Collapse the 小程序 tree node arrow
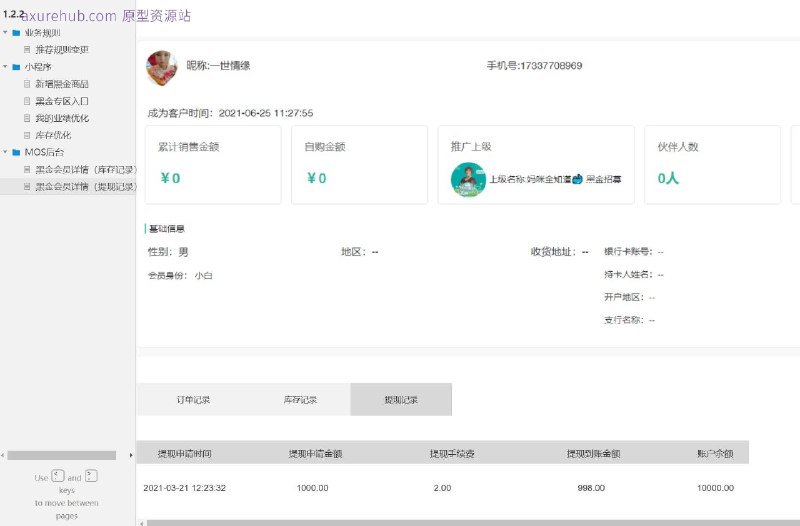 coord(5,67)
